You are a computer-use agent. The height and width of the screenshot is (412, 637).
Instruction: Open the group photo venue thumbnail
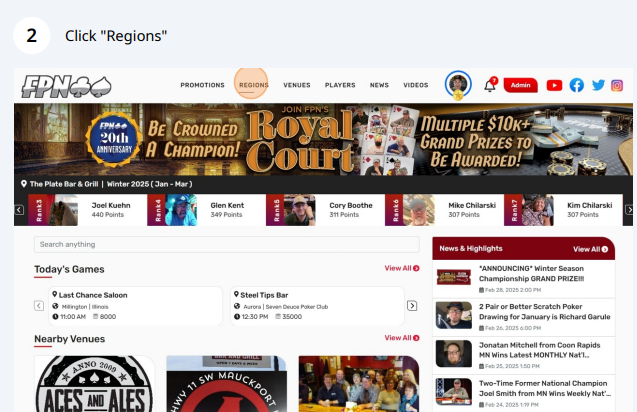click(359, 384)
